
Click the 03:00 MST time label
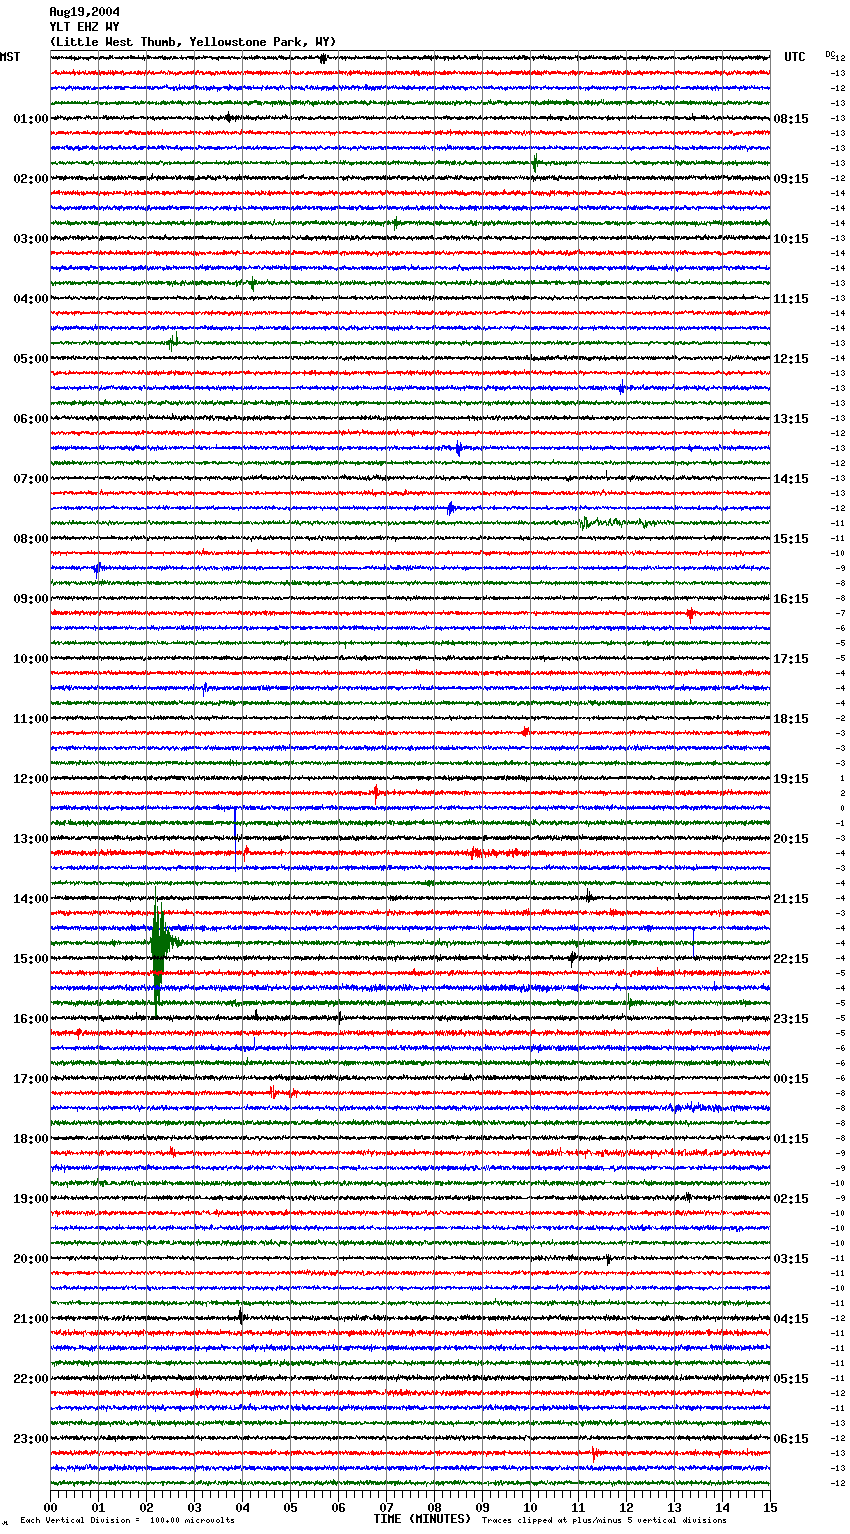31,239
